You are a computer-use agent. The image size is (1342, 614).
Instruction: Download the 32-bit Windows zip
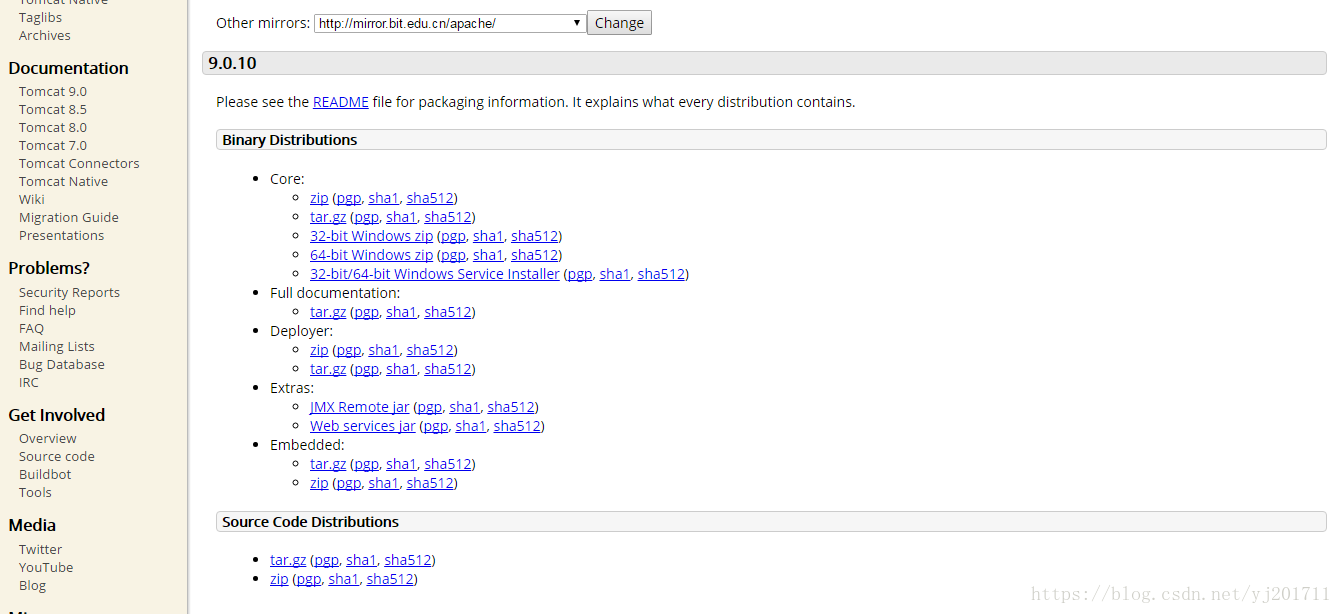(x=372, y=236)
